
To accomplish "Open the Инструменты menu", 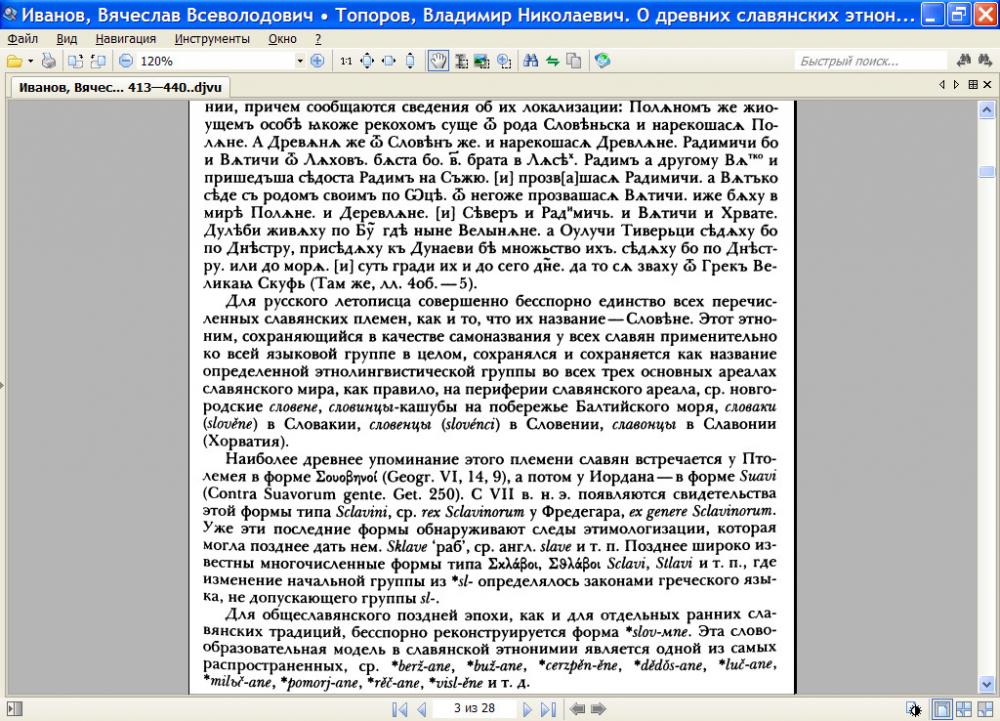I will pos(211,38).
